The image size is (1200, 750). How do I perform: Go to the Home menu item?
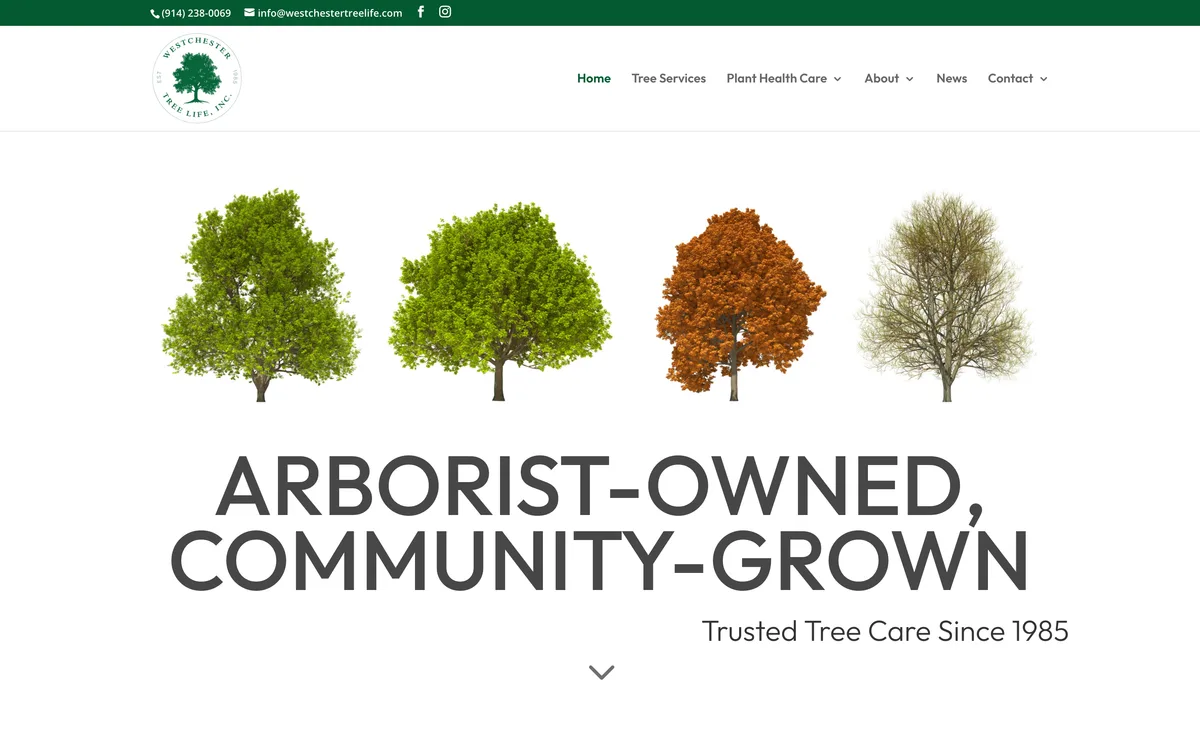coord(594,78)
